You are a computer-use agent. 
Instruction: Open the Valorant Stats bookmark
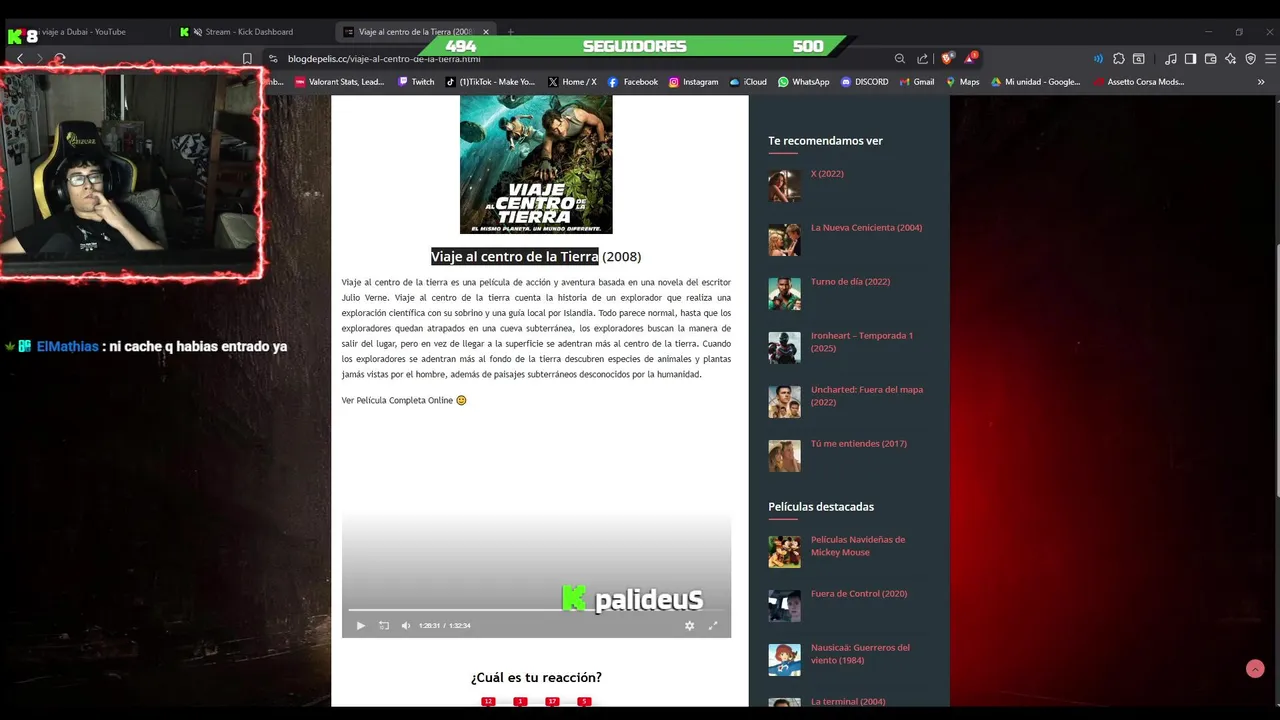[x=339, y=82]
